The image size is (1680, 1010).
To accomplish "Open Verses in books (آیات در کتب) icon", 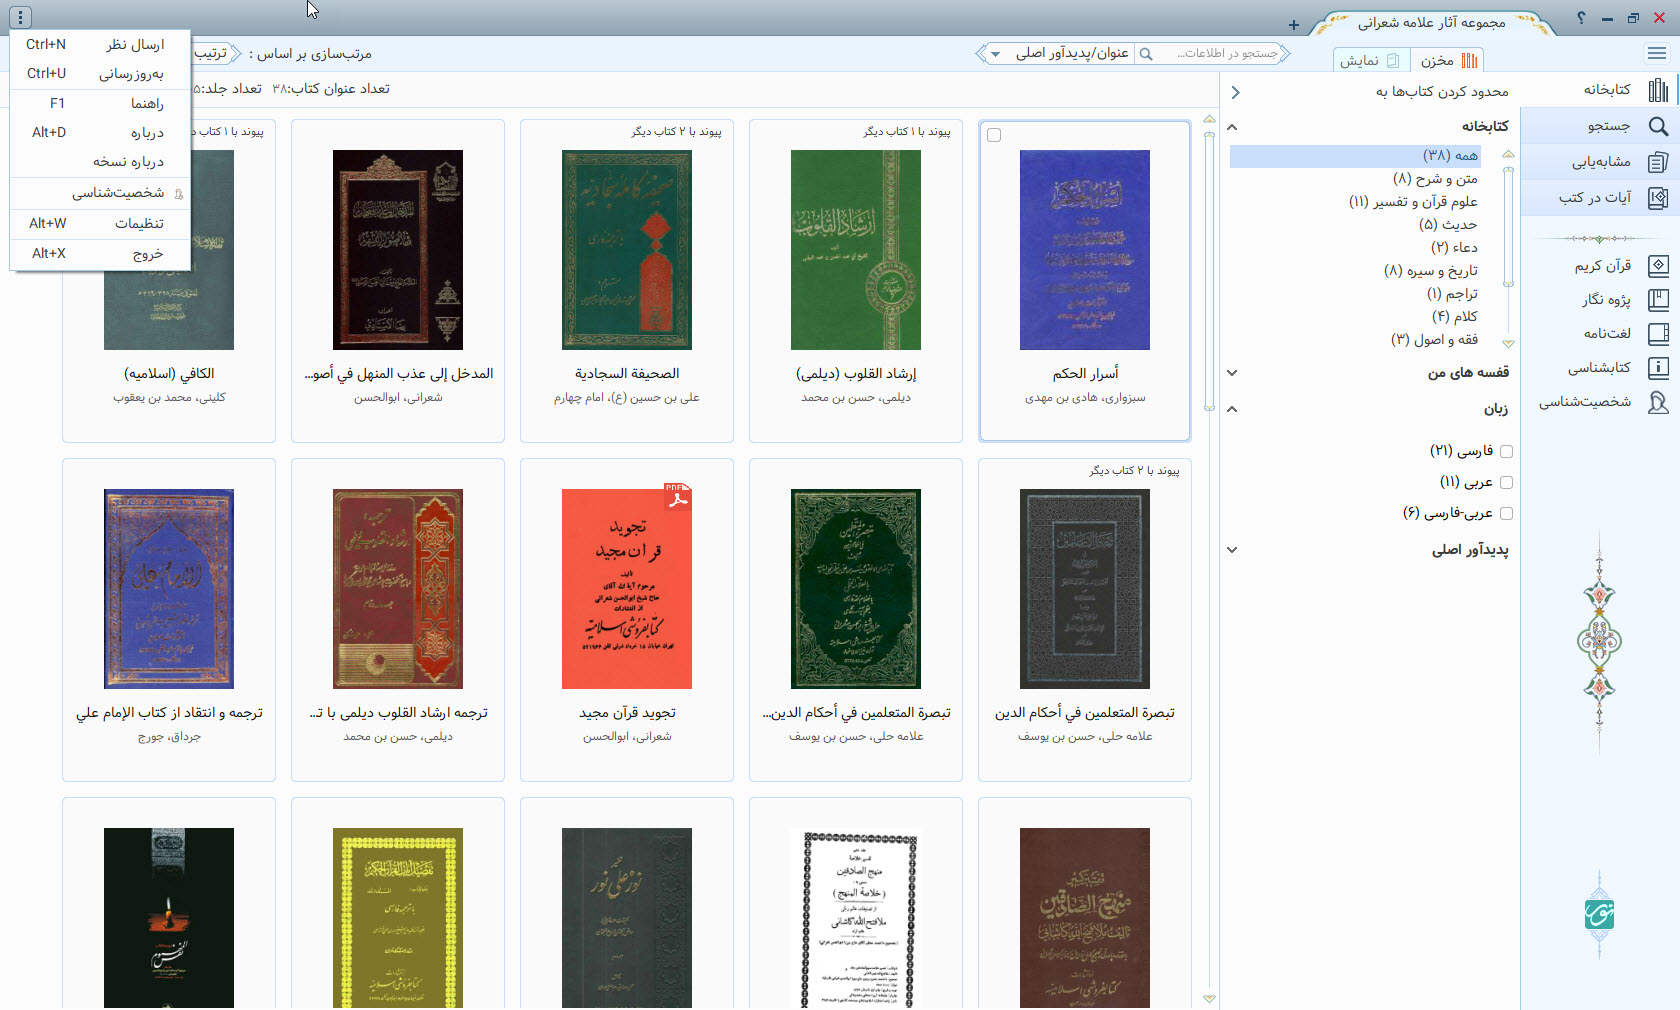I will click(1658, 198).
